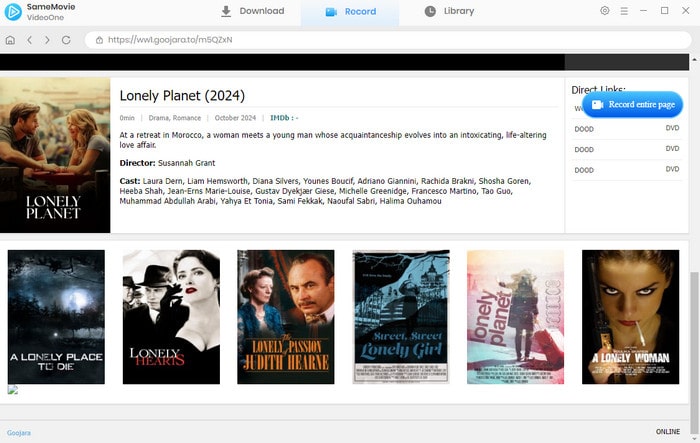Click the 0min duration text
The width and height of the screenshot is (700, 443).
(127, 118)
